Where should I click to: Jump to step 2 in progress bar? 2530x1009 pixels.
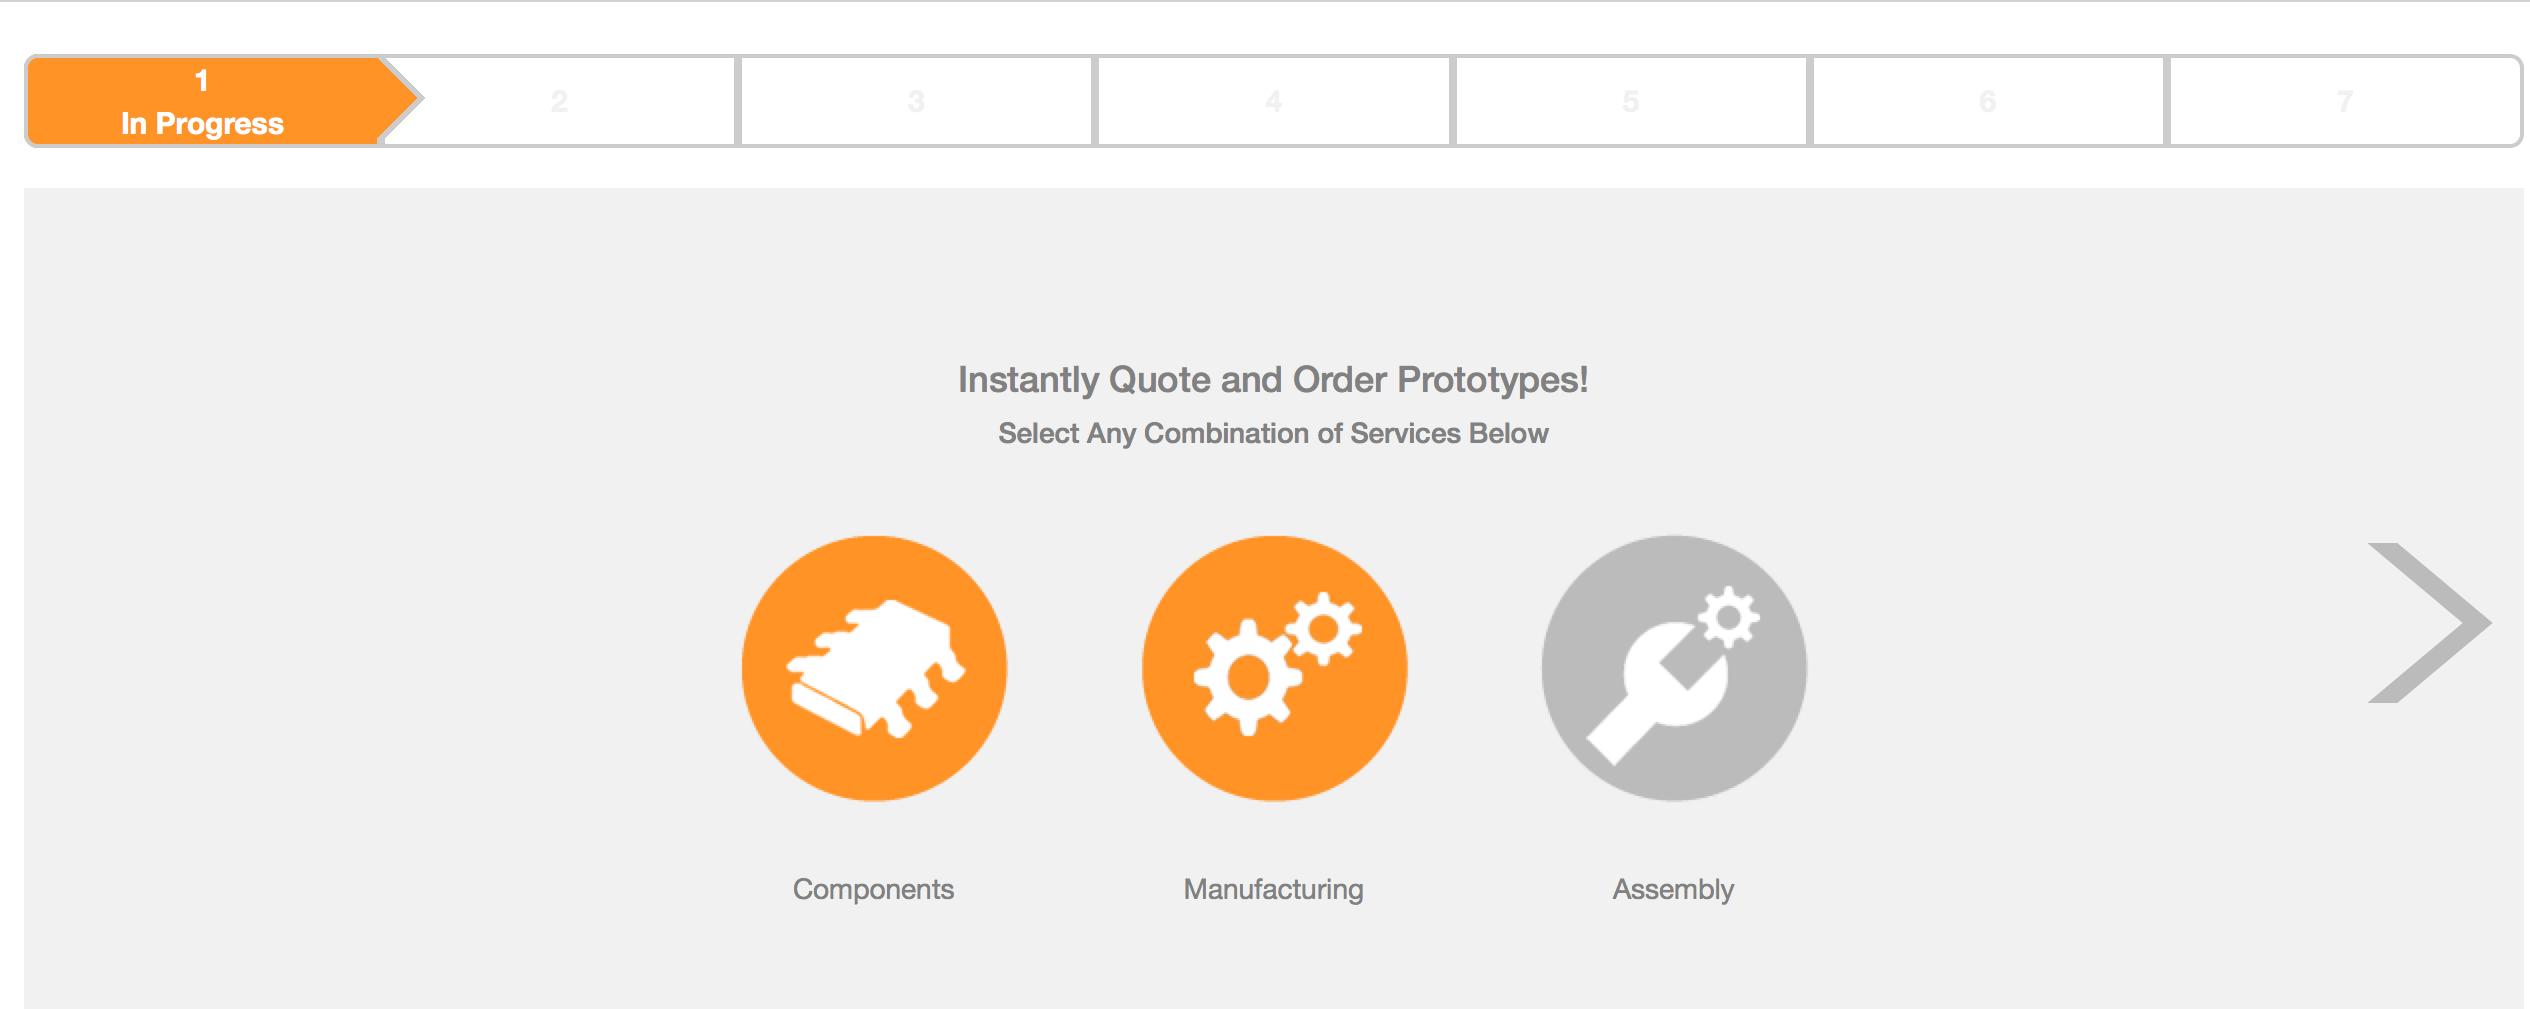click(x=559, y=101)
